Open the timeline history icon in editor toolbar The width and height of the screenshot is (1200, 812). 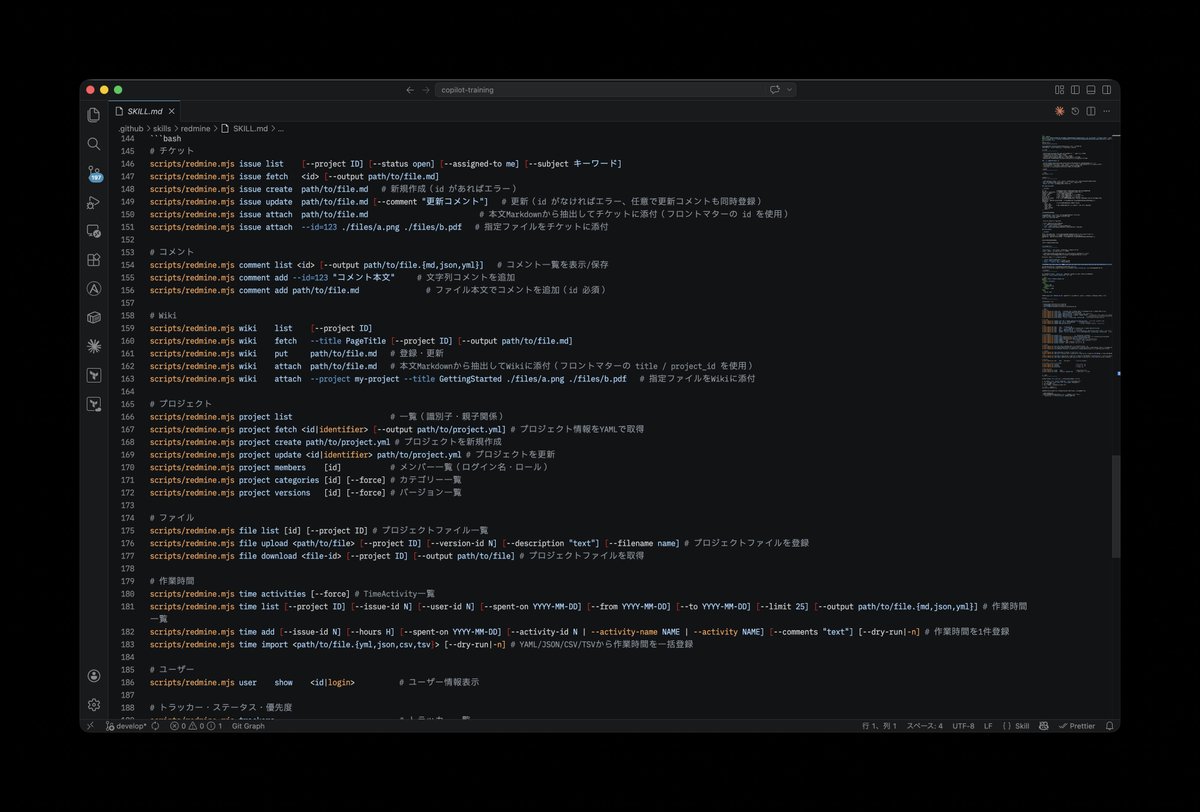[x=1075, y=111]
